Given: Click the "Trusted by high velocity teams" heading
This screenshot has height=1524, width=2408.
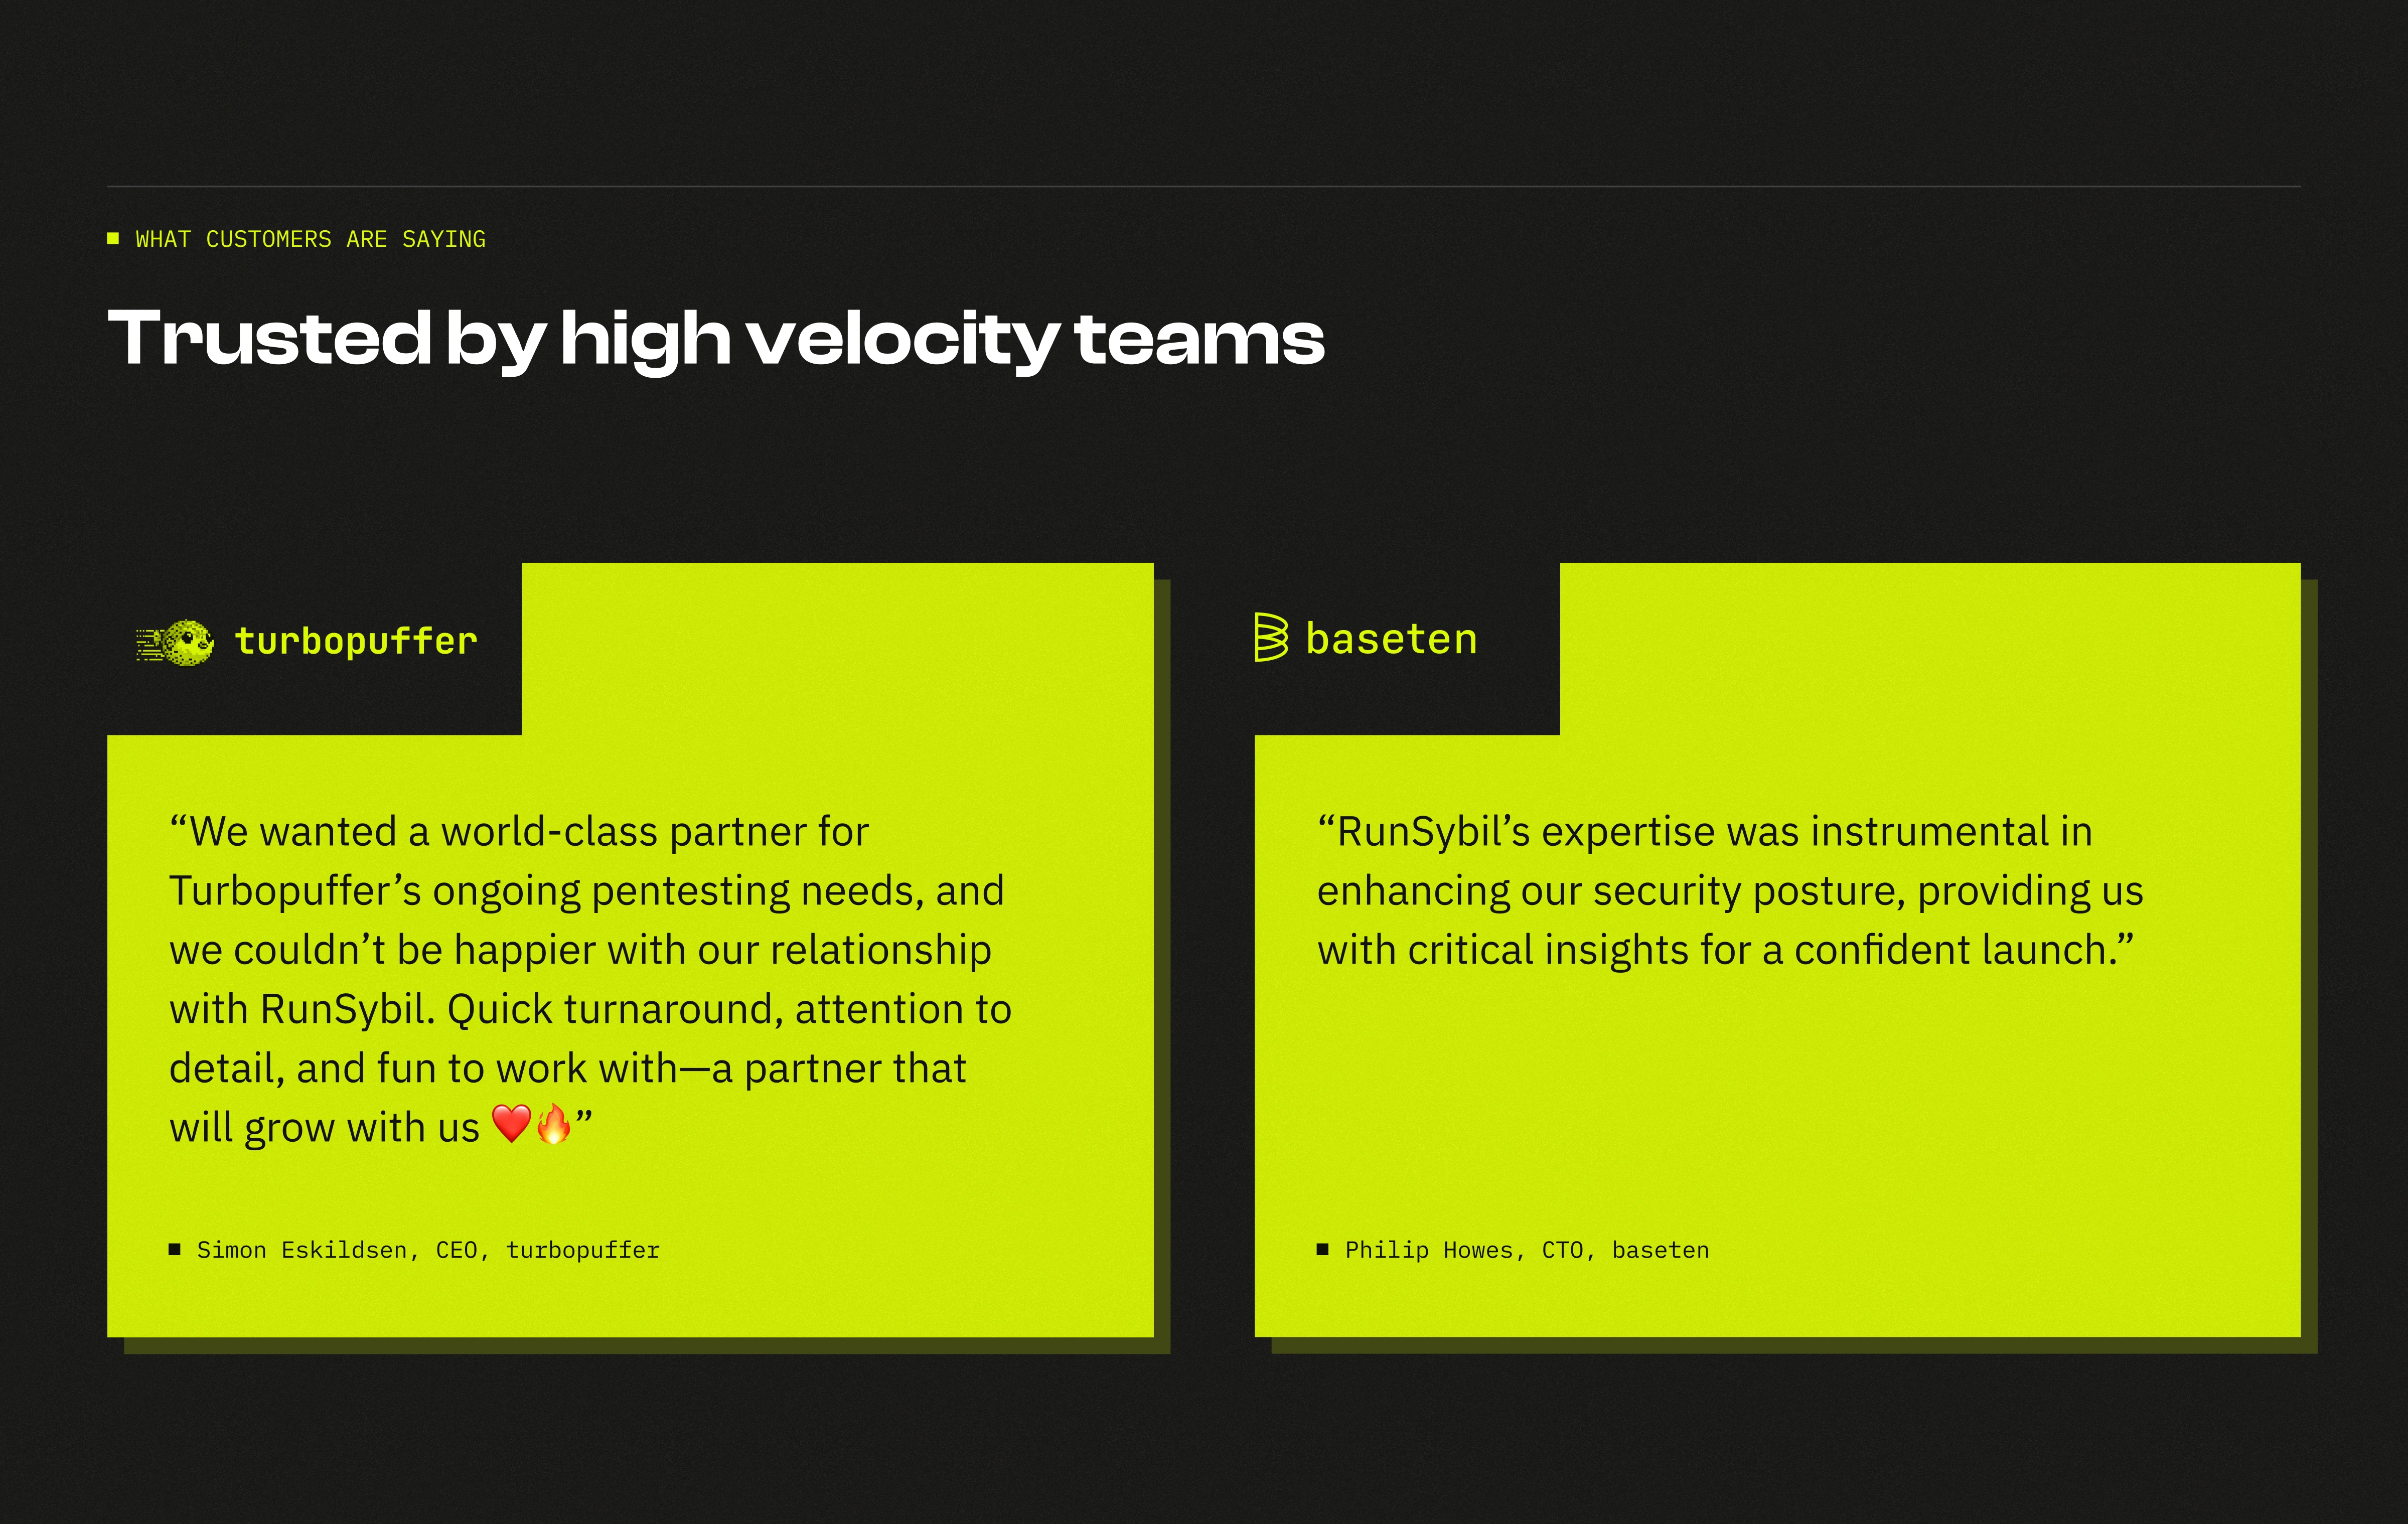Looking at the screenshot, I should click(x=715, y=339).
